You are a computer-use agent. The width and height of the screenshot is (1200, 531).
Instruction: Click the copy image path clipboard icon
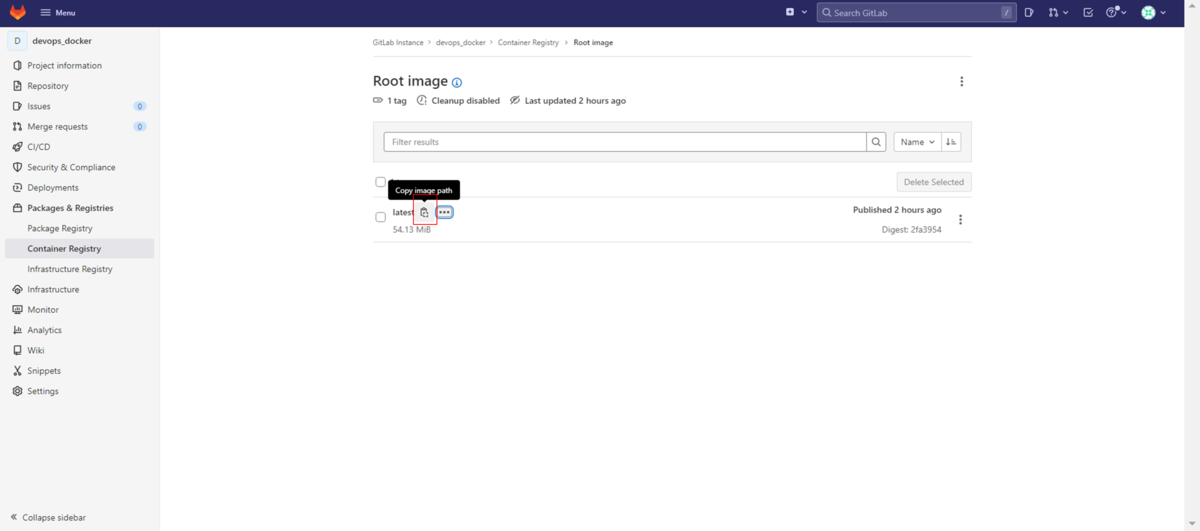424,212
